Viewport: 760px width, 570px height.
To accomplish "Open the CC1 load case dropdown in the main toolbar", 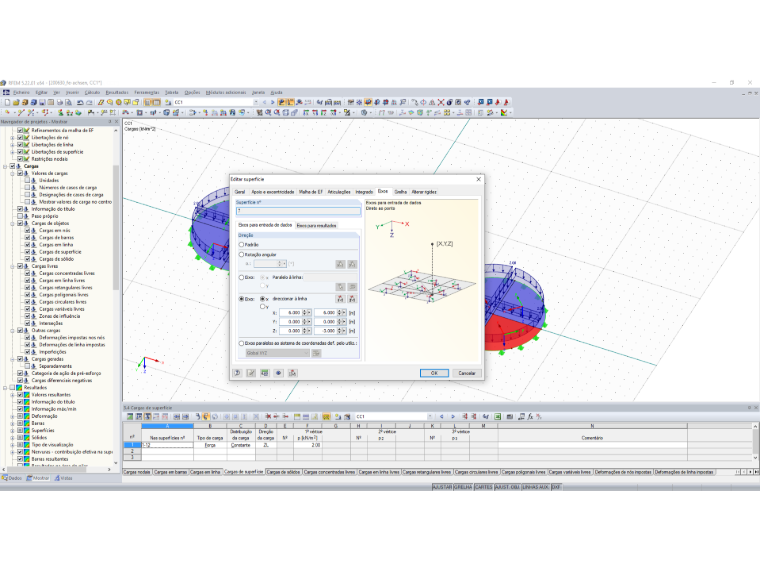I will [x=256, y=102].
